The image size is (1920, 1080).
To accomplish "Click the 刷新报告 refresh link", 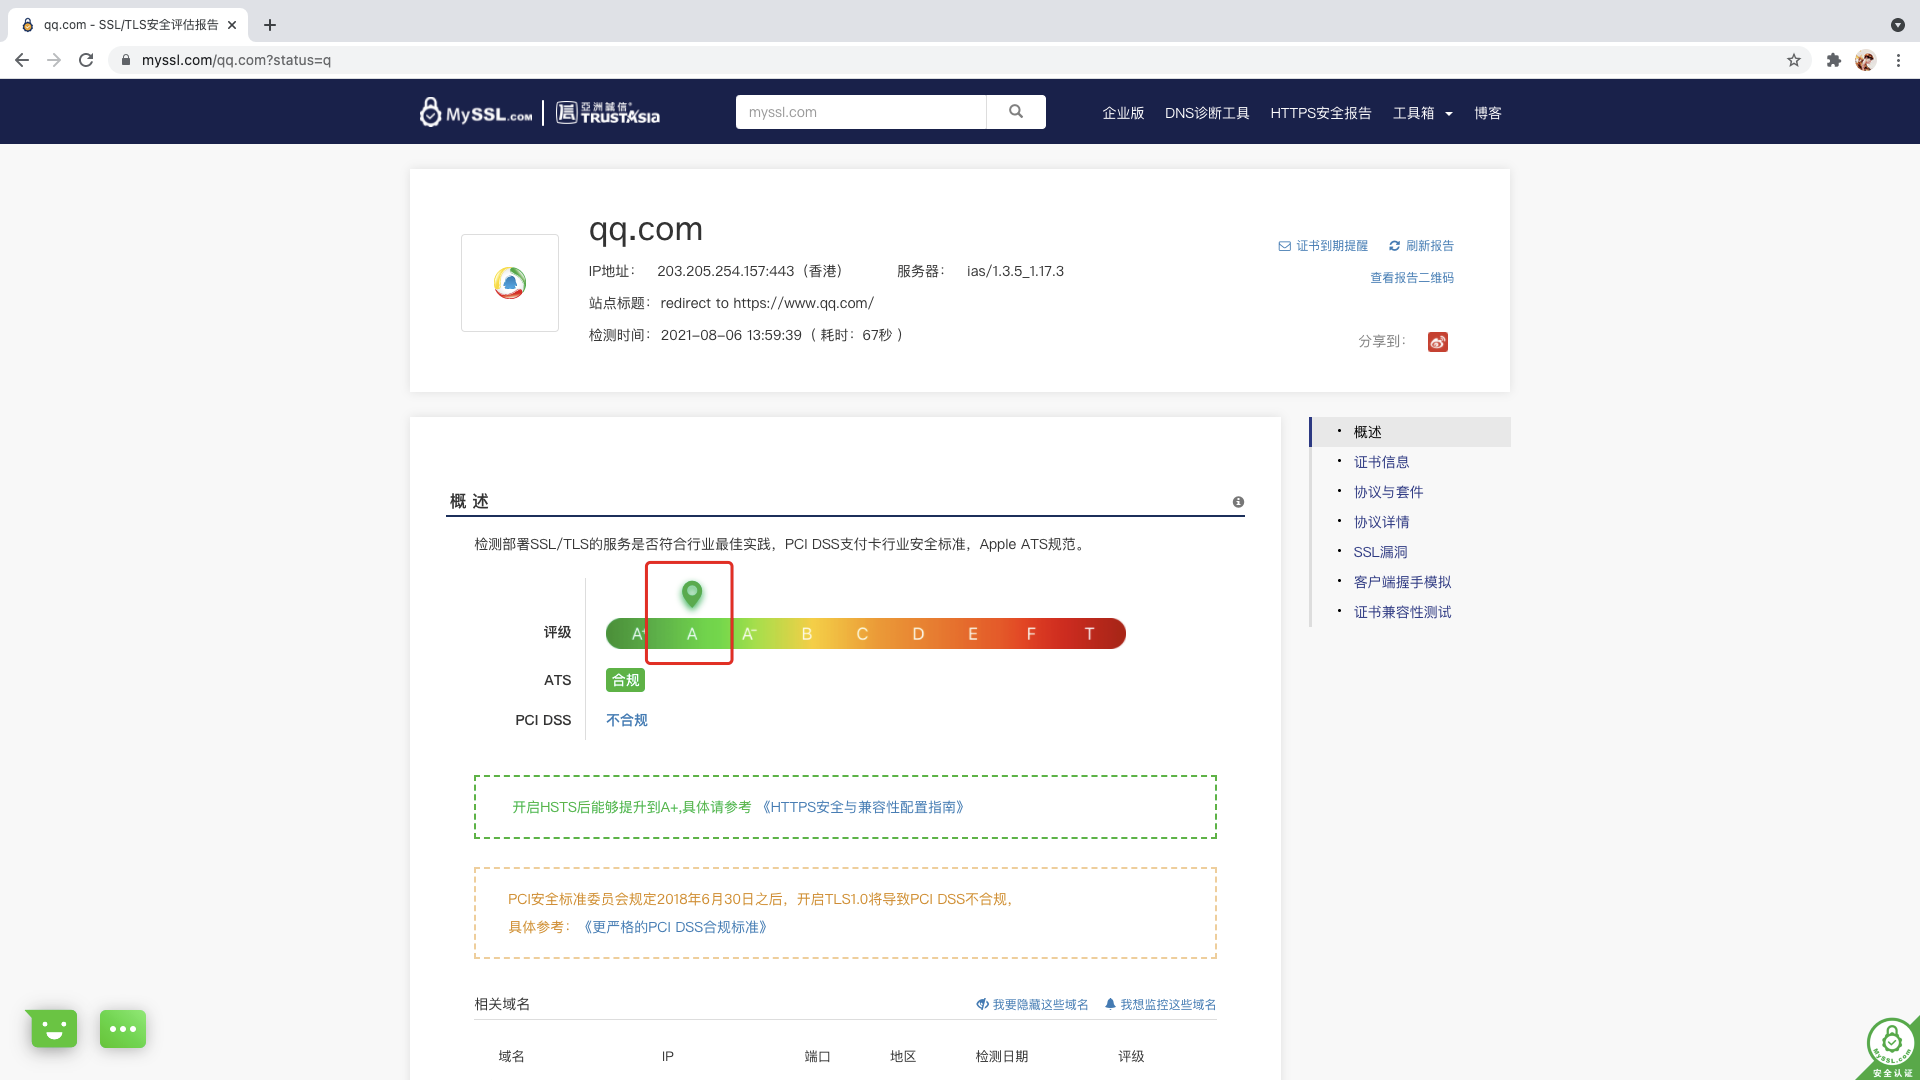I will point(1421,246).
